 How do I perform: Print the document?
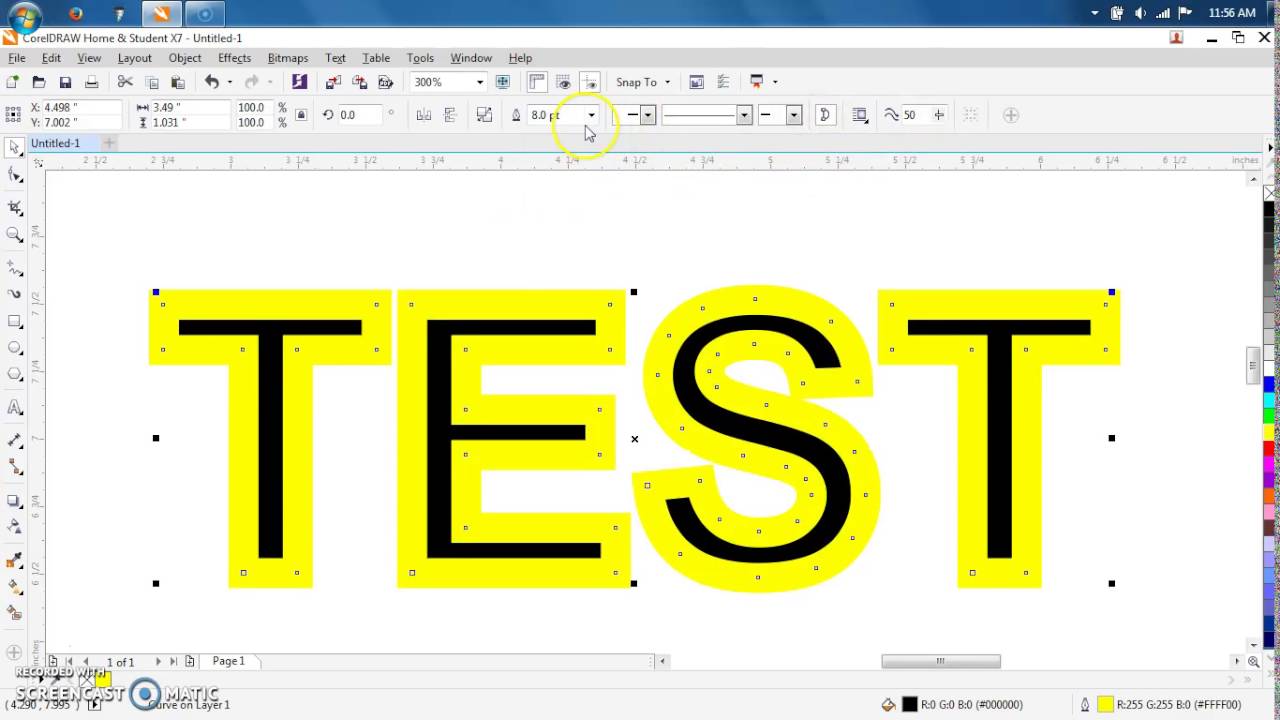[91, 82]
